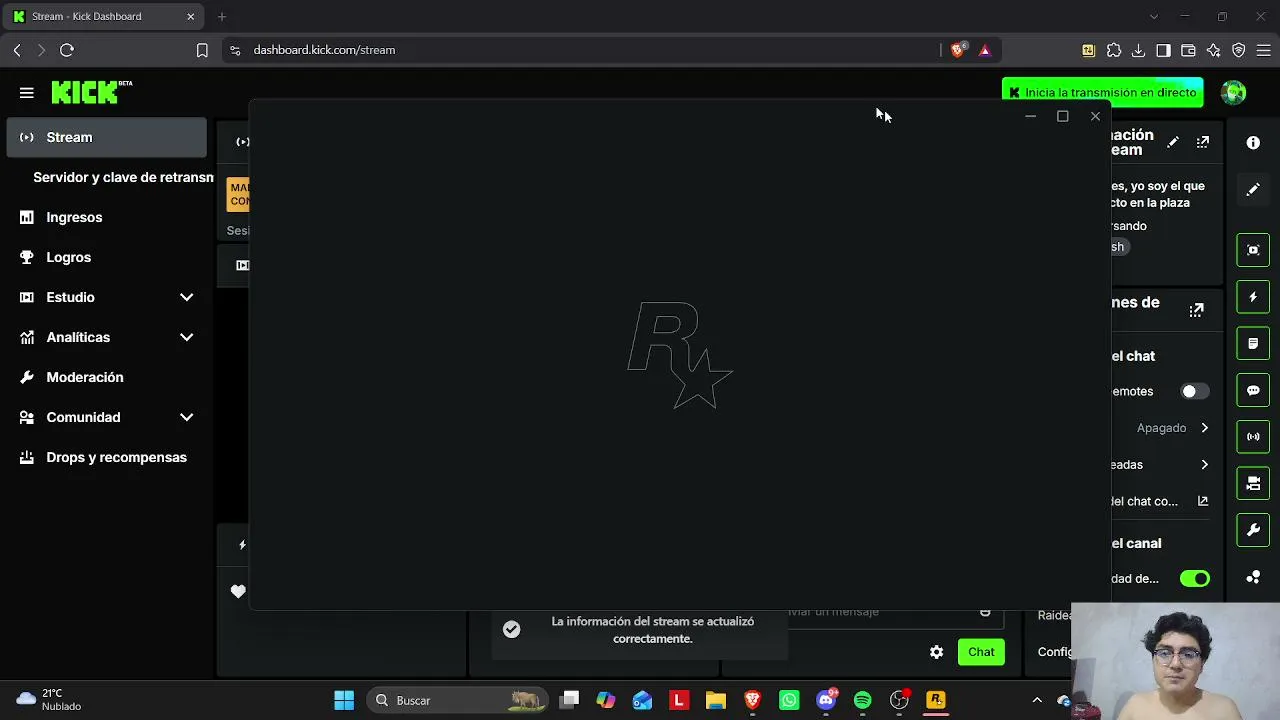The image size is (1280, 720).
Task: Expand the Analíticas submenu chevron
Action: [x=186, y=337]
